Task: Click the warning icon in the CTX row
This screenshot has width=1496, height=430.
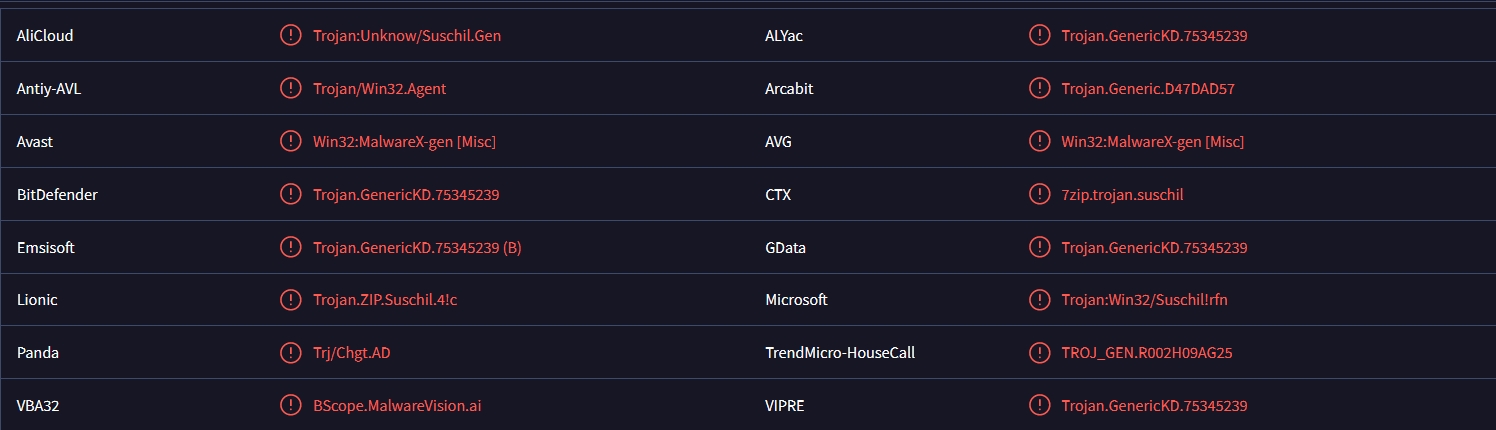Action: [1039, 195]
